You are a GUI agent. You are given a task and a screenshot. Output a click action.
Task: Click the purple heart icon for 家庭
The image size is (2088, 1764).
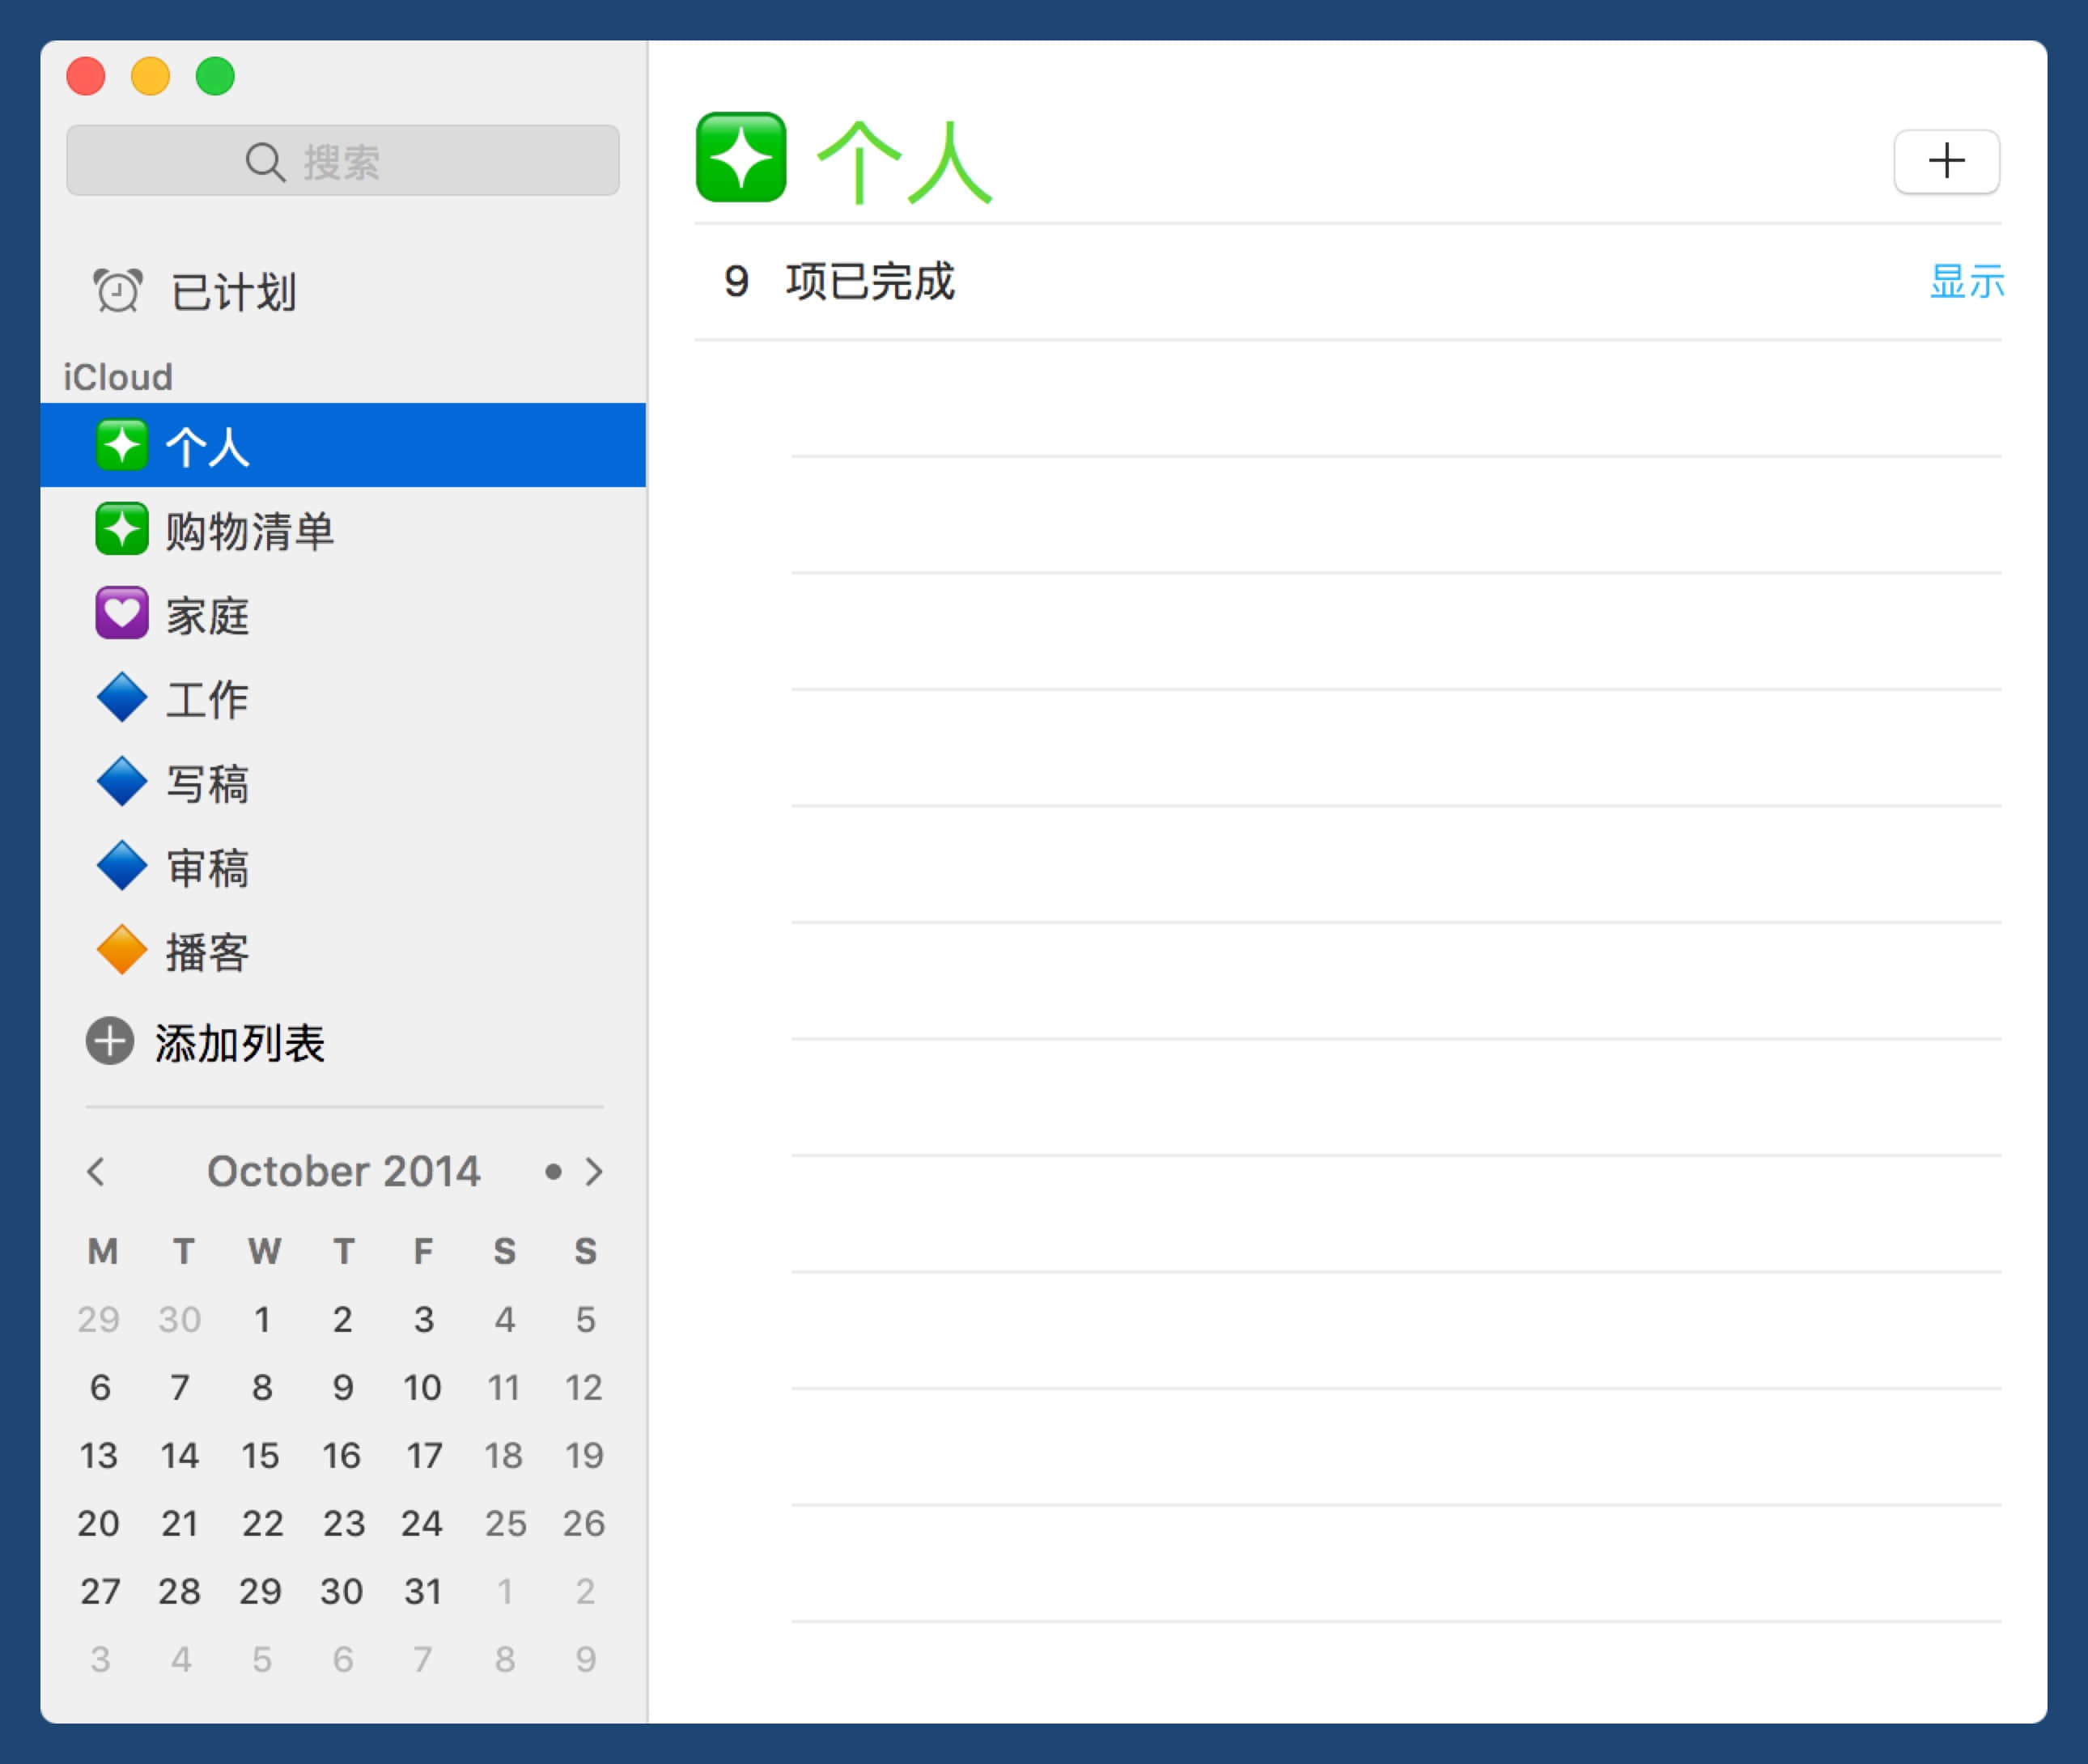122,613
